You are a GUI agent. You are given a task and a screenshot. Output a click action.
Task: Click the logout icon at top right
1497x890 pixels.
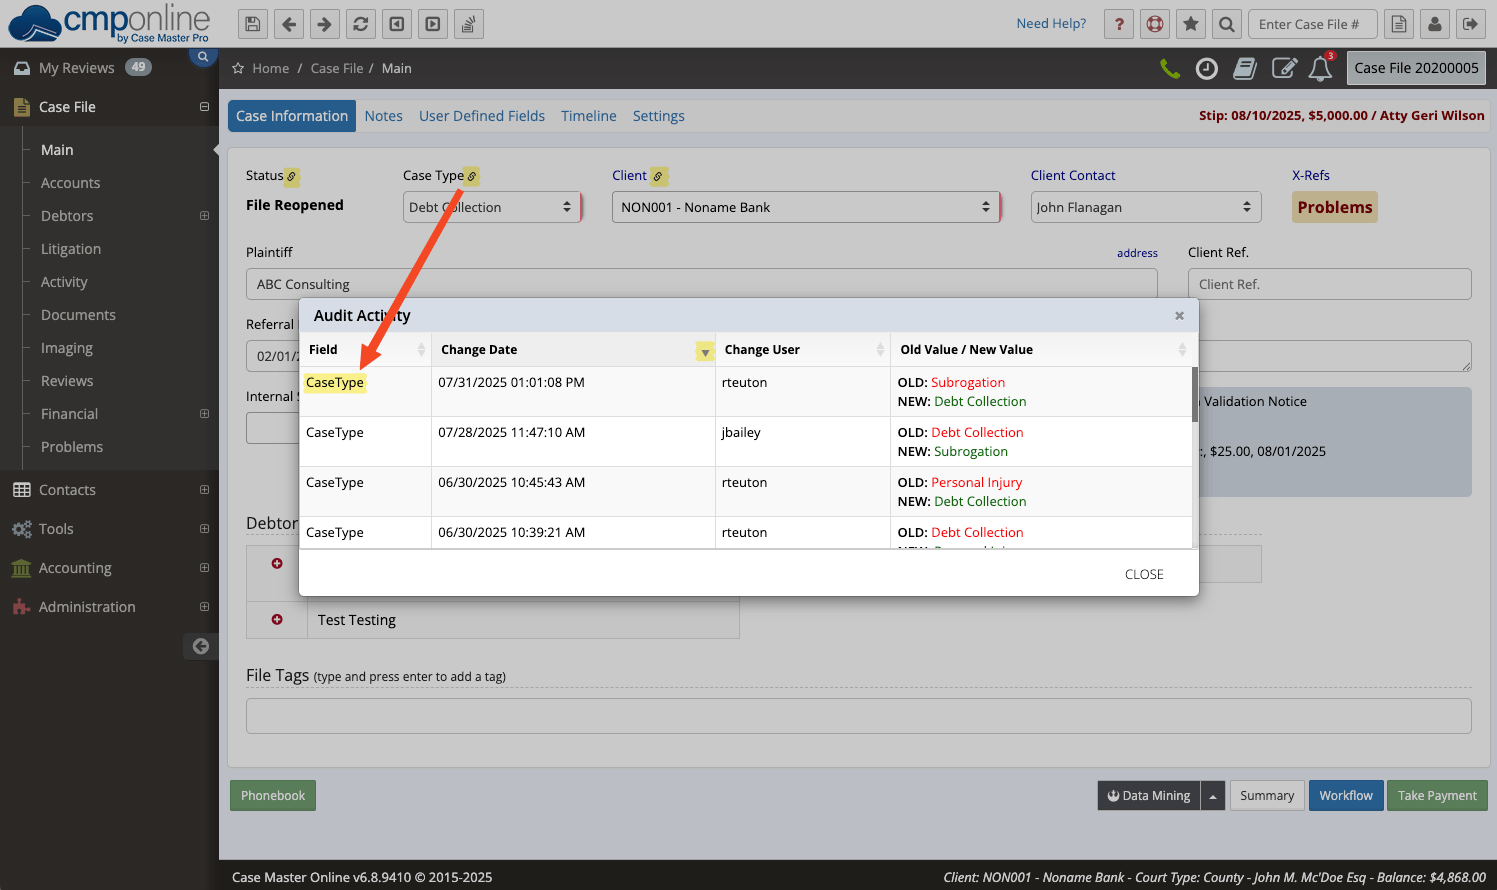pos(1470,23)
